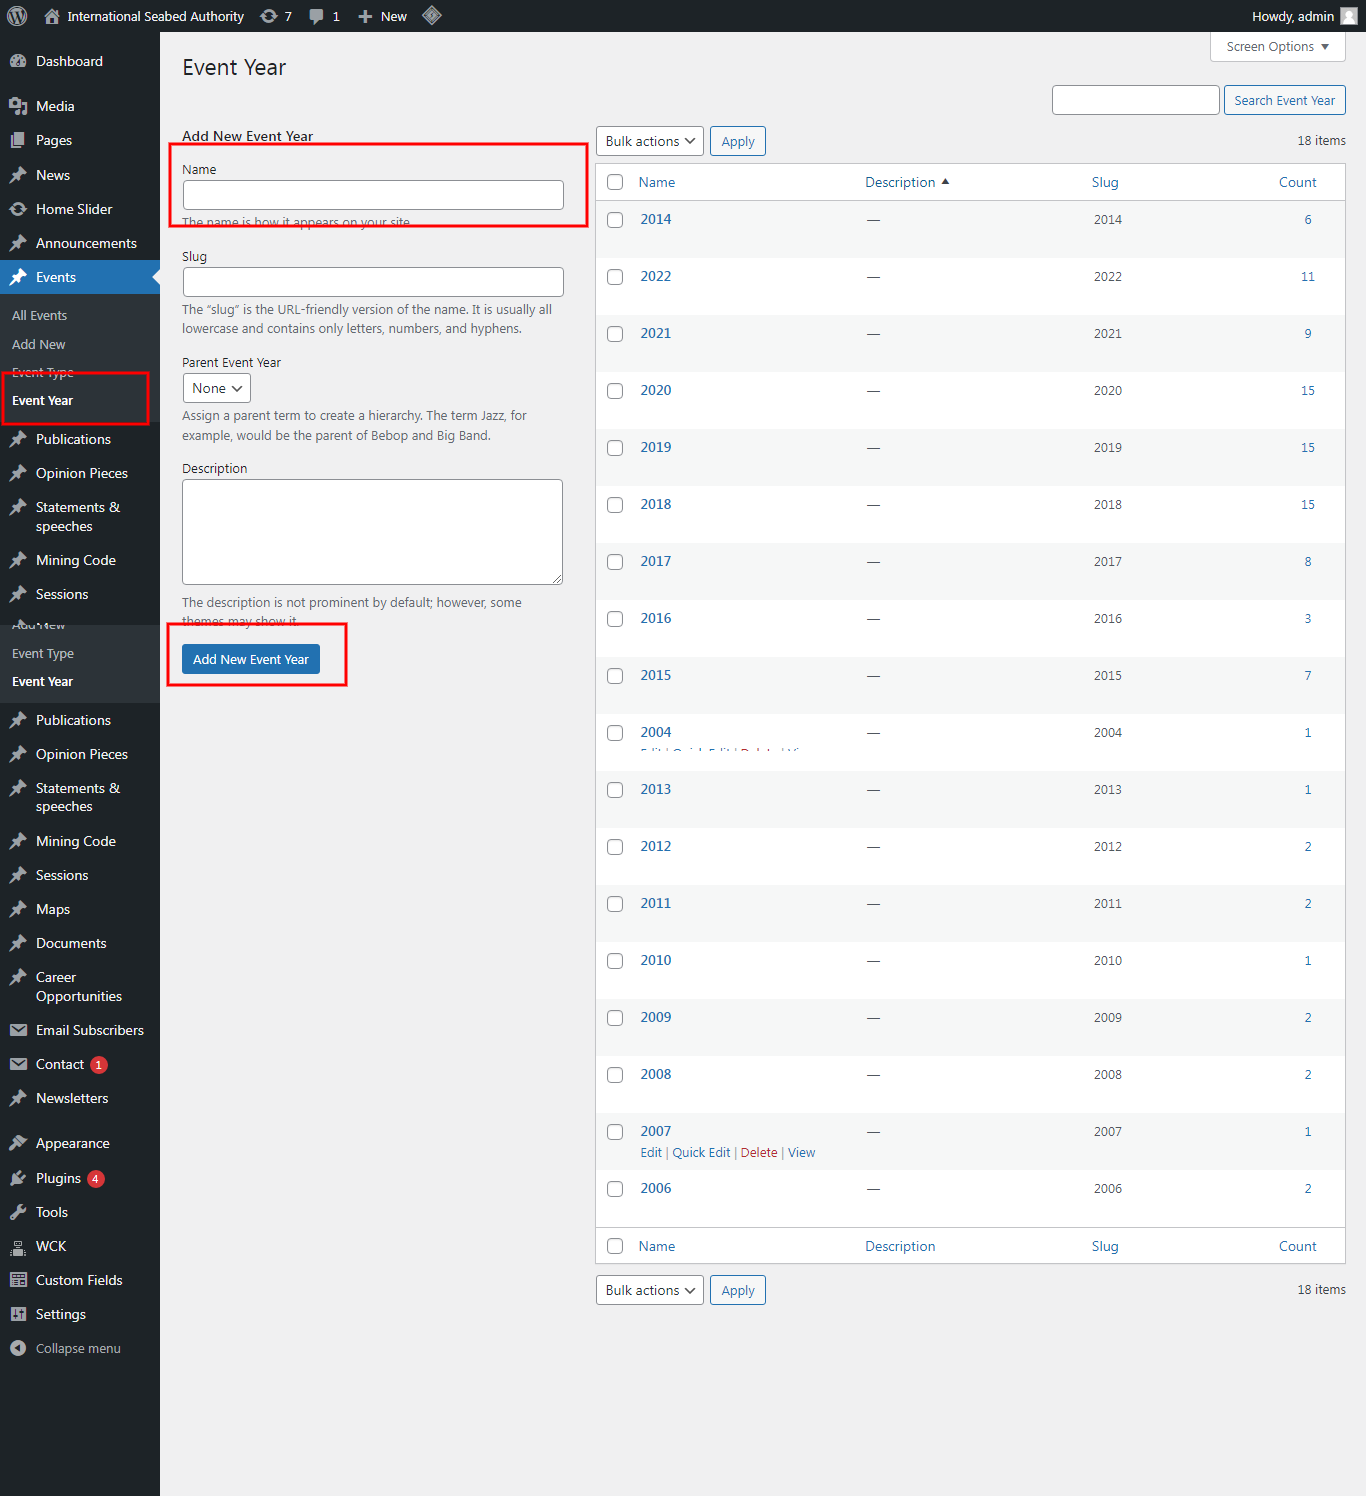Screen dimensions: 1366x1497
Task: Click the Career Opportunities pin icon
Action: (x=18, y=977)
